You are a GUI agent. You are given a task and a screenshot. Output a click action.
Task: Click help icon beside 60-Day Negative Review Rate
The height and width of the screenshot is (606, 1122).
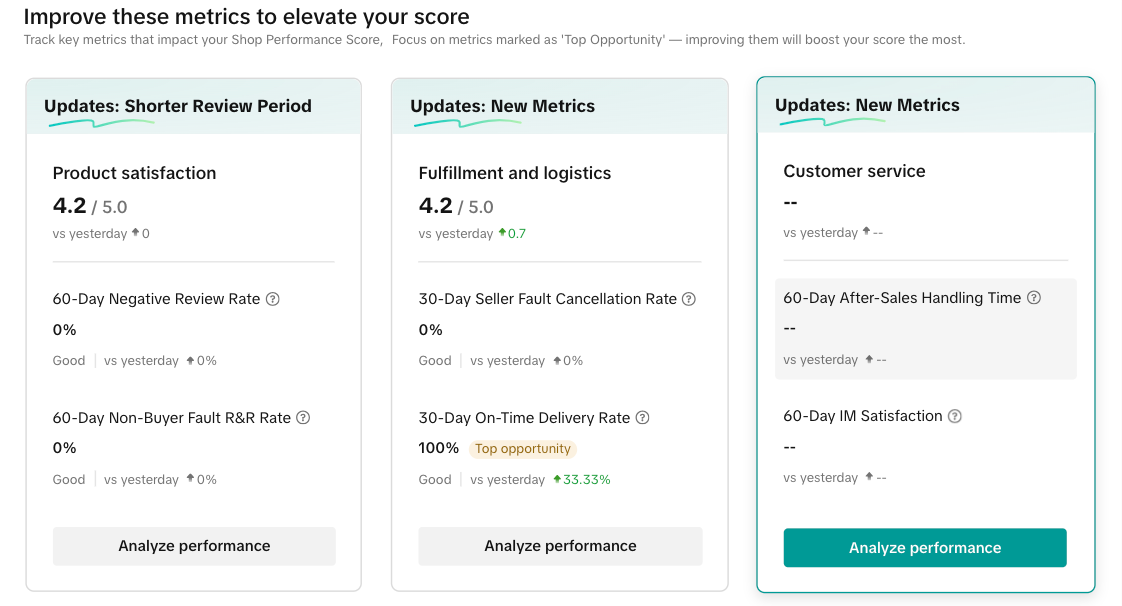[273, 299]
